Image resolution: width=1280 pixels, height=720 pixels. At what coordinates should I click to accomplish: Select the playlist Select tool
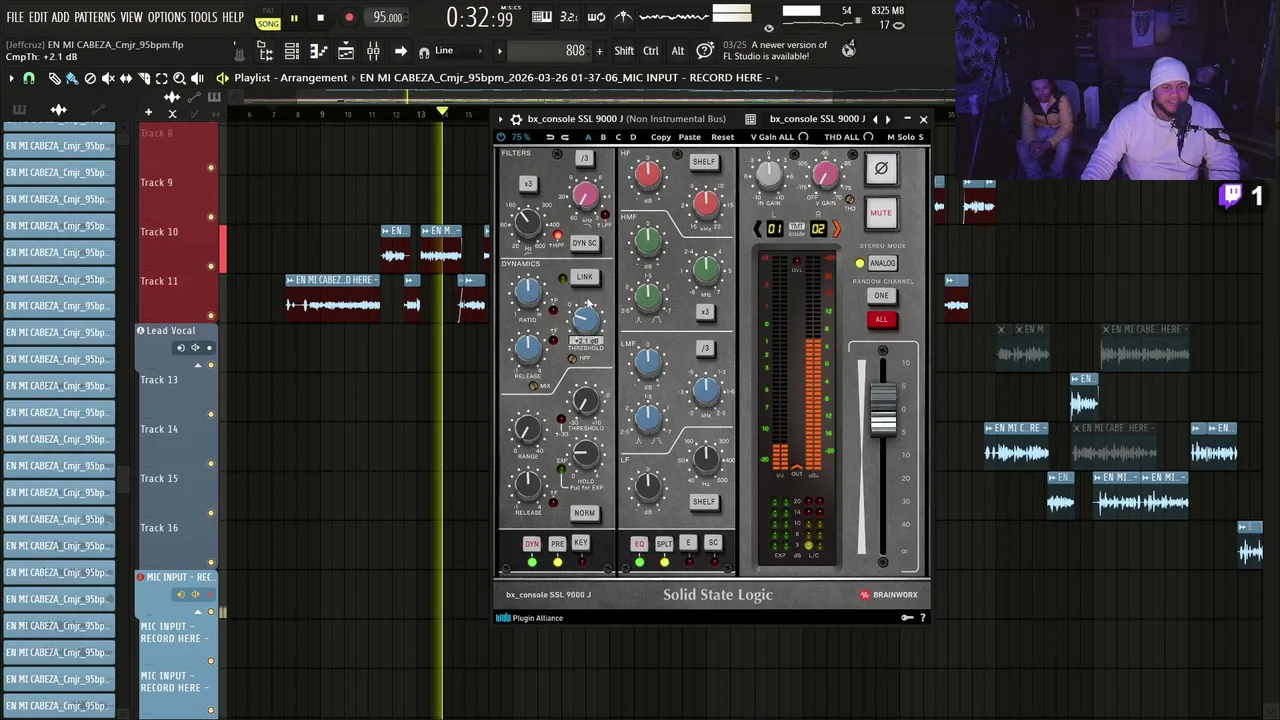pyautogui.click(x=162, y=78)
